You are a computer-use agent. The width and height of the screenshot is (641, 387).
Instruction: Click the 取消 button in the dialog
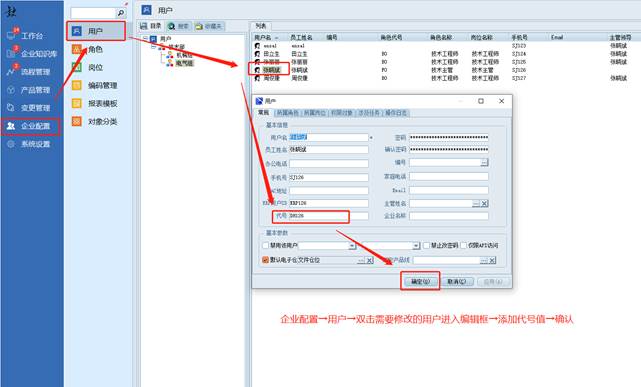click(x=457, y=282)
